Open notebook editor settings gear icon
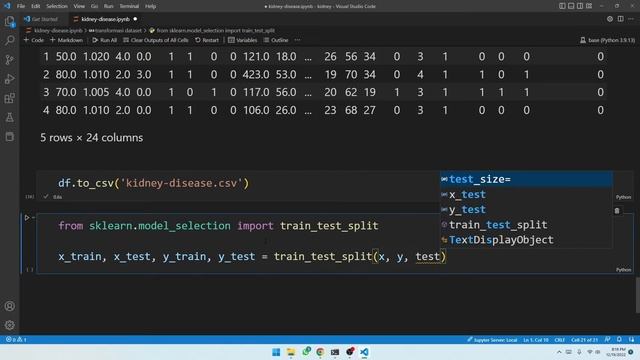This screenshot has width=640, height=360. [x=610, y=19]
